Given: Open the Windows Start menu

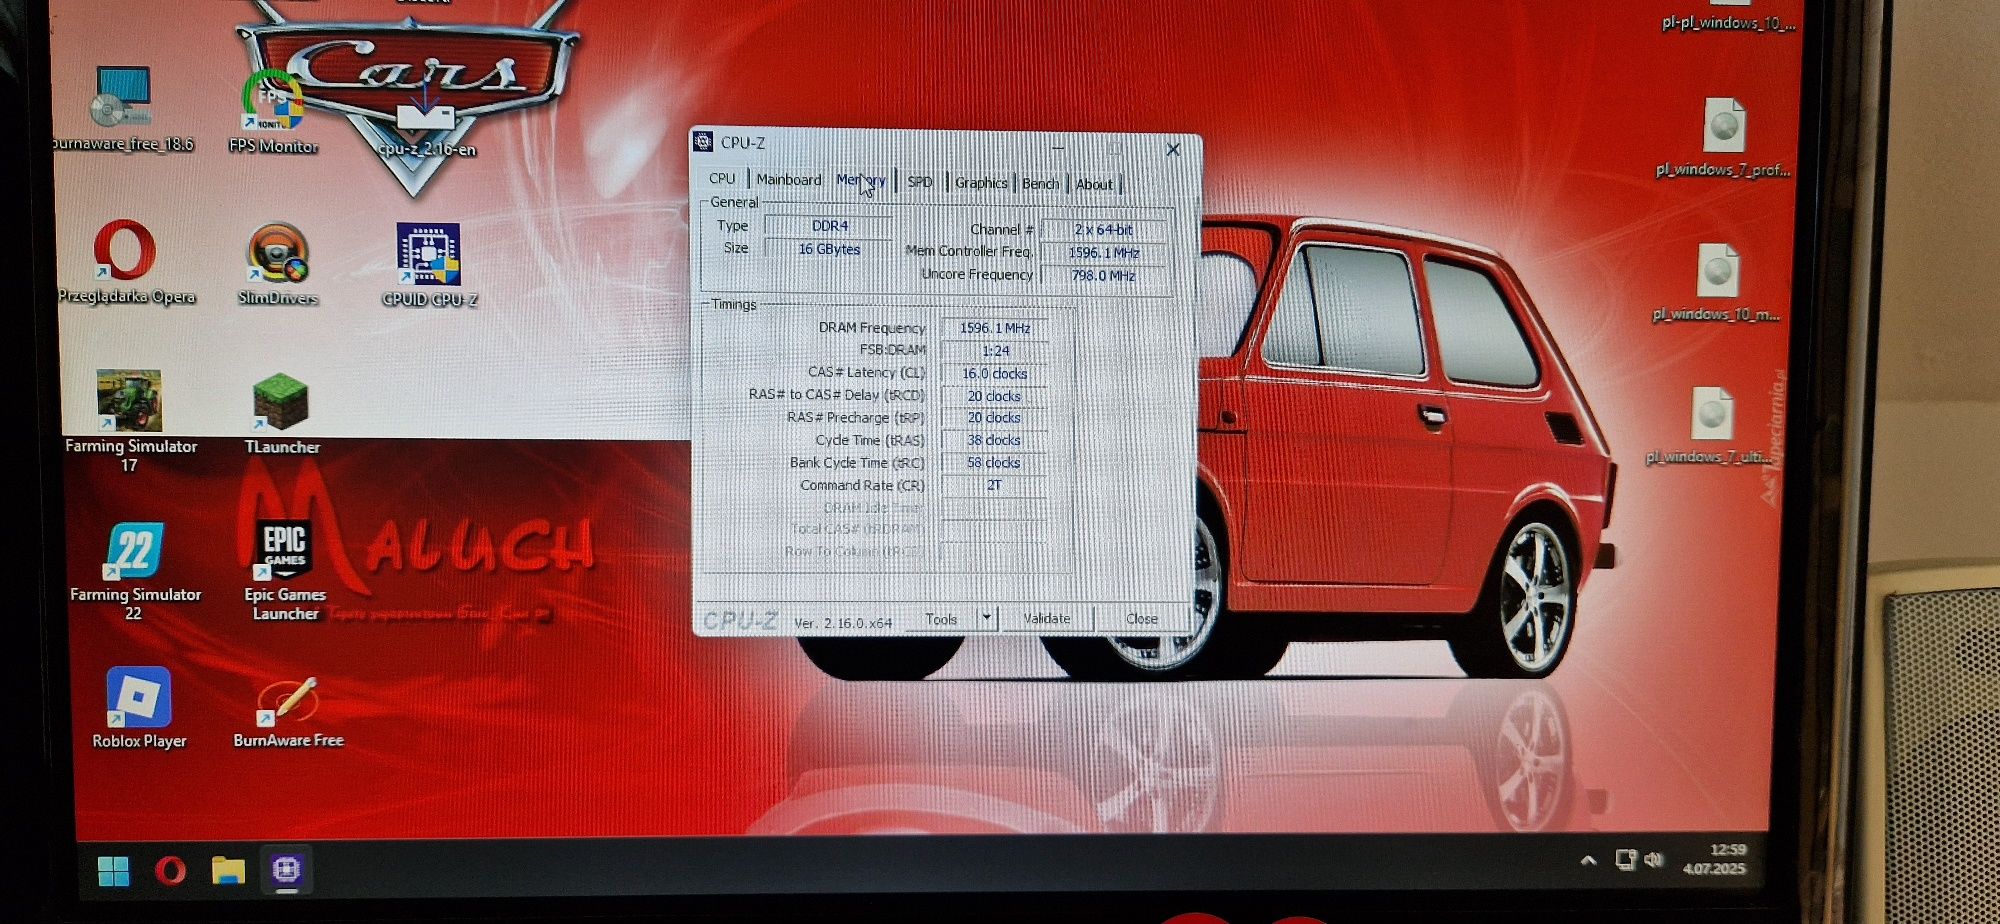Looking at the screenshot, I should pos(113,871).
